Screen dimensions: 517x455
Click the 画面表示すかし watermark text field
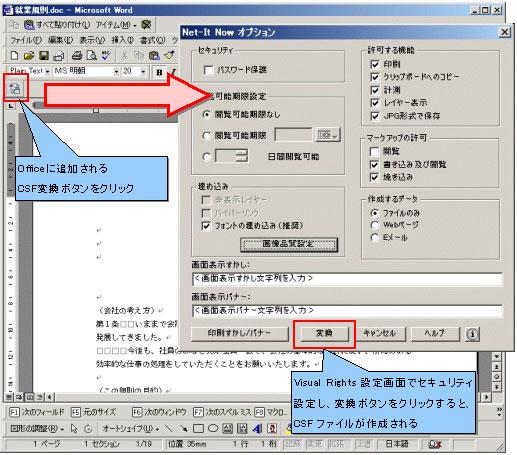347,279
